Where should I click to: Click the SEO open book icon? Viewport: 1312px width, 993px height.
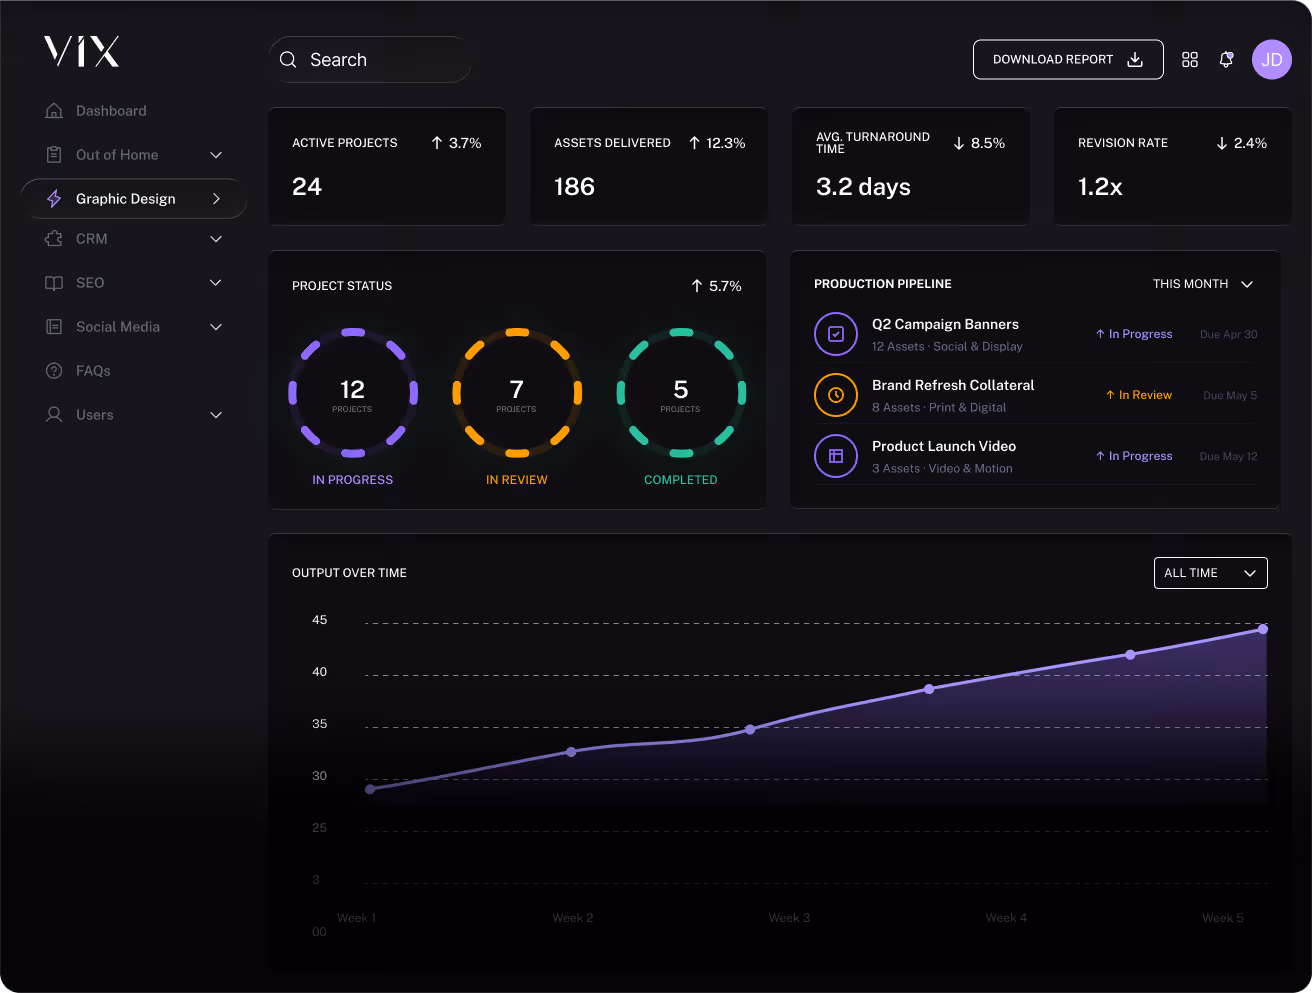[54, 283]
